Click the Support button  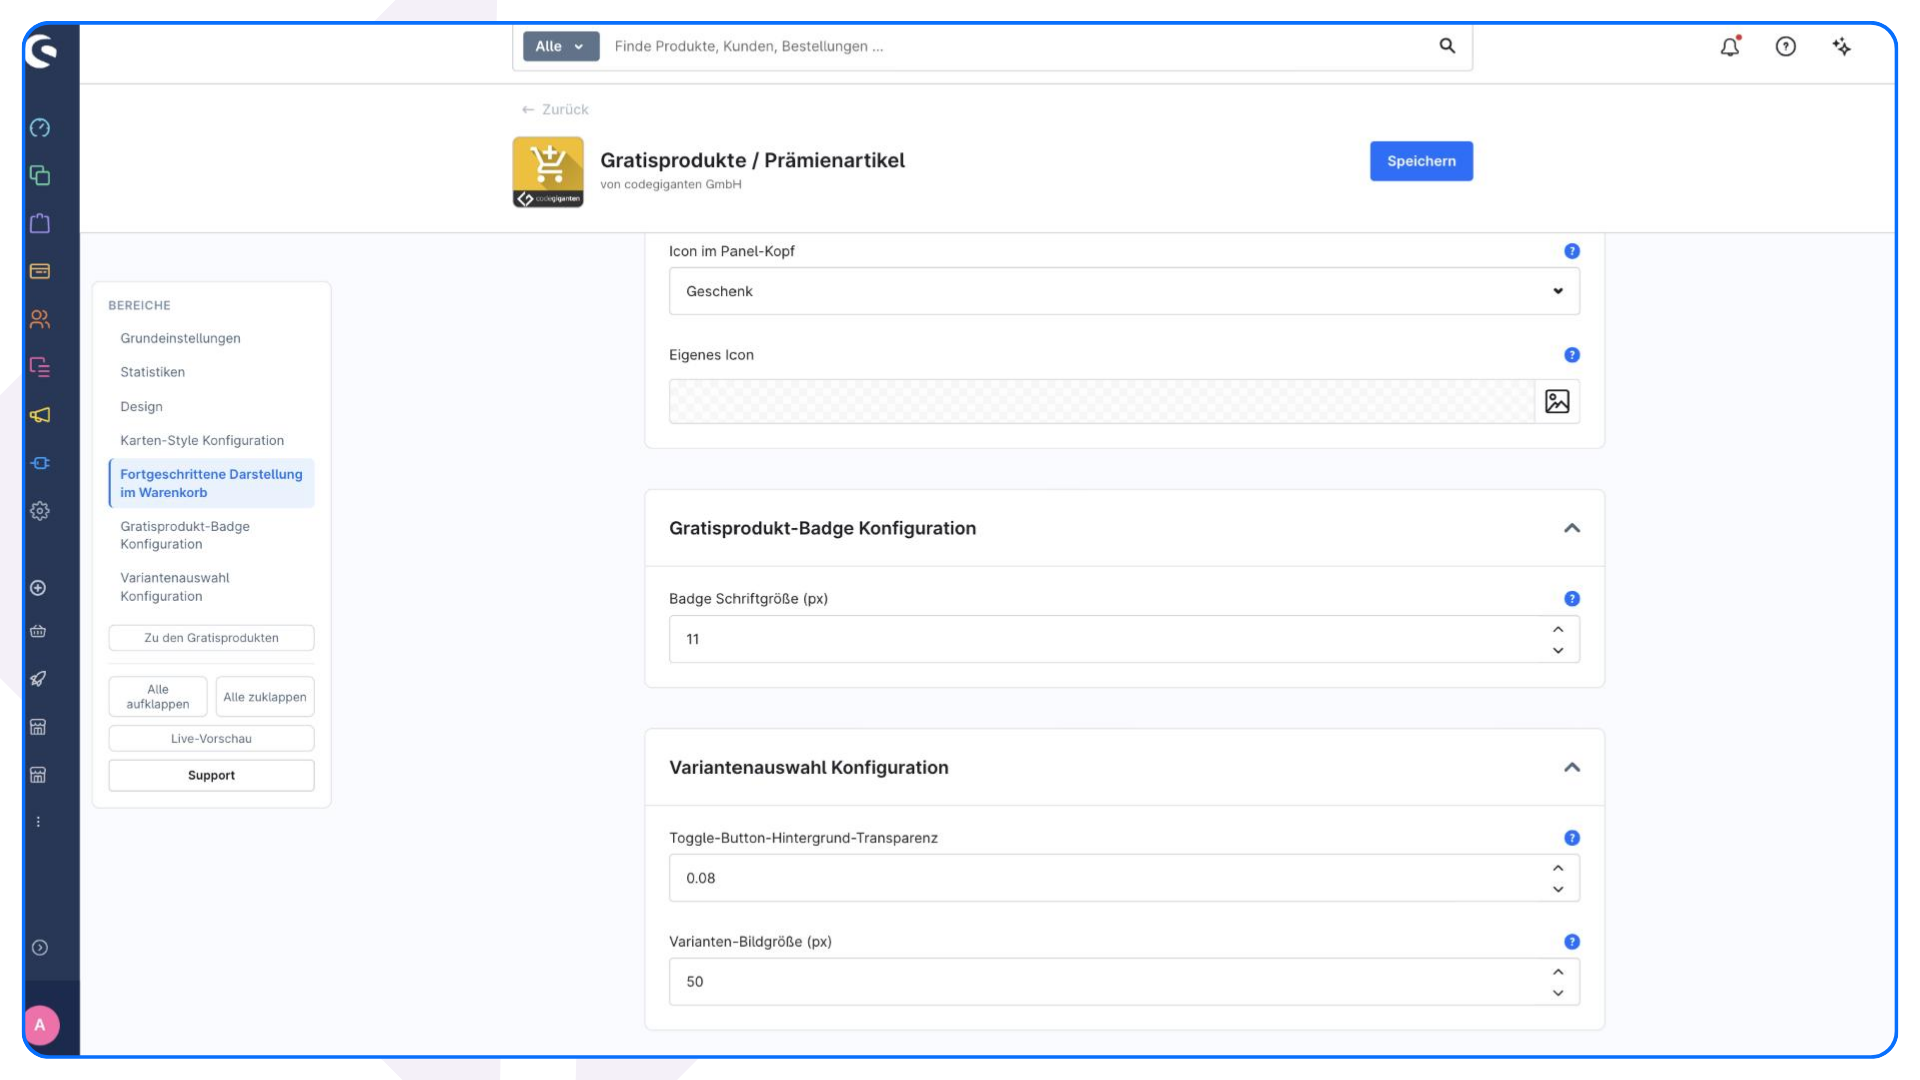[211, 776]
